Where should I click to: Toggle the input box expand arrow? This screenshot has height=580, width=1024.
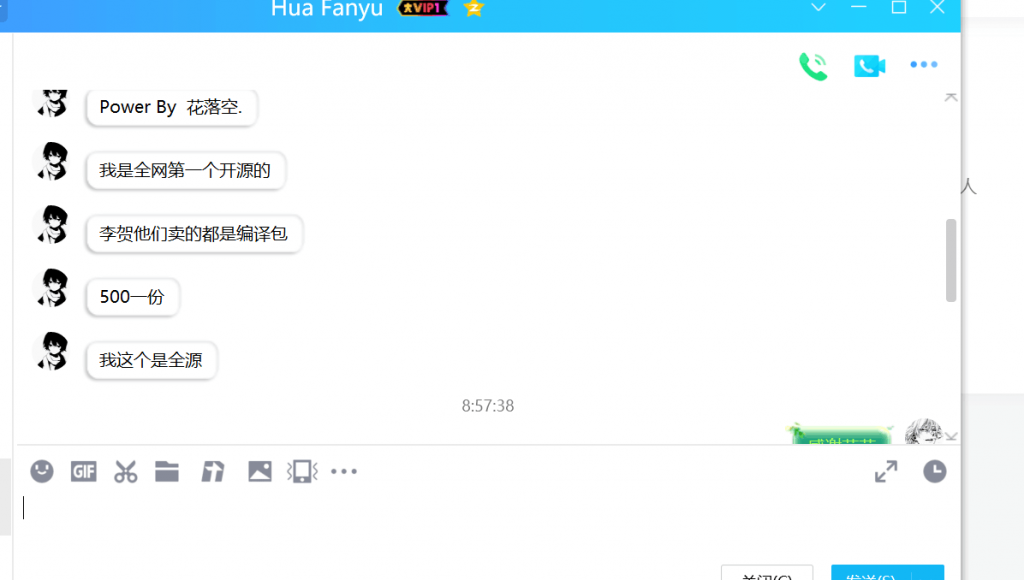[885, 471]
